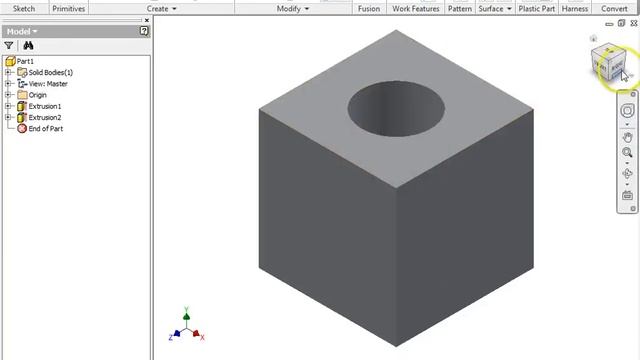The image size is (640, 360).
Task: Open the browser Filter icon
Action: point(9,46)
